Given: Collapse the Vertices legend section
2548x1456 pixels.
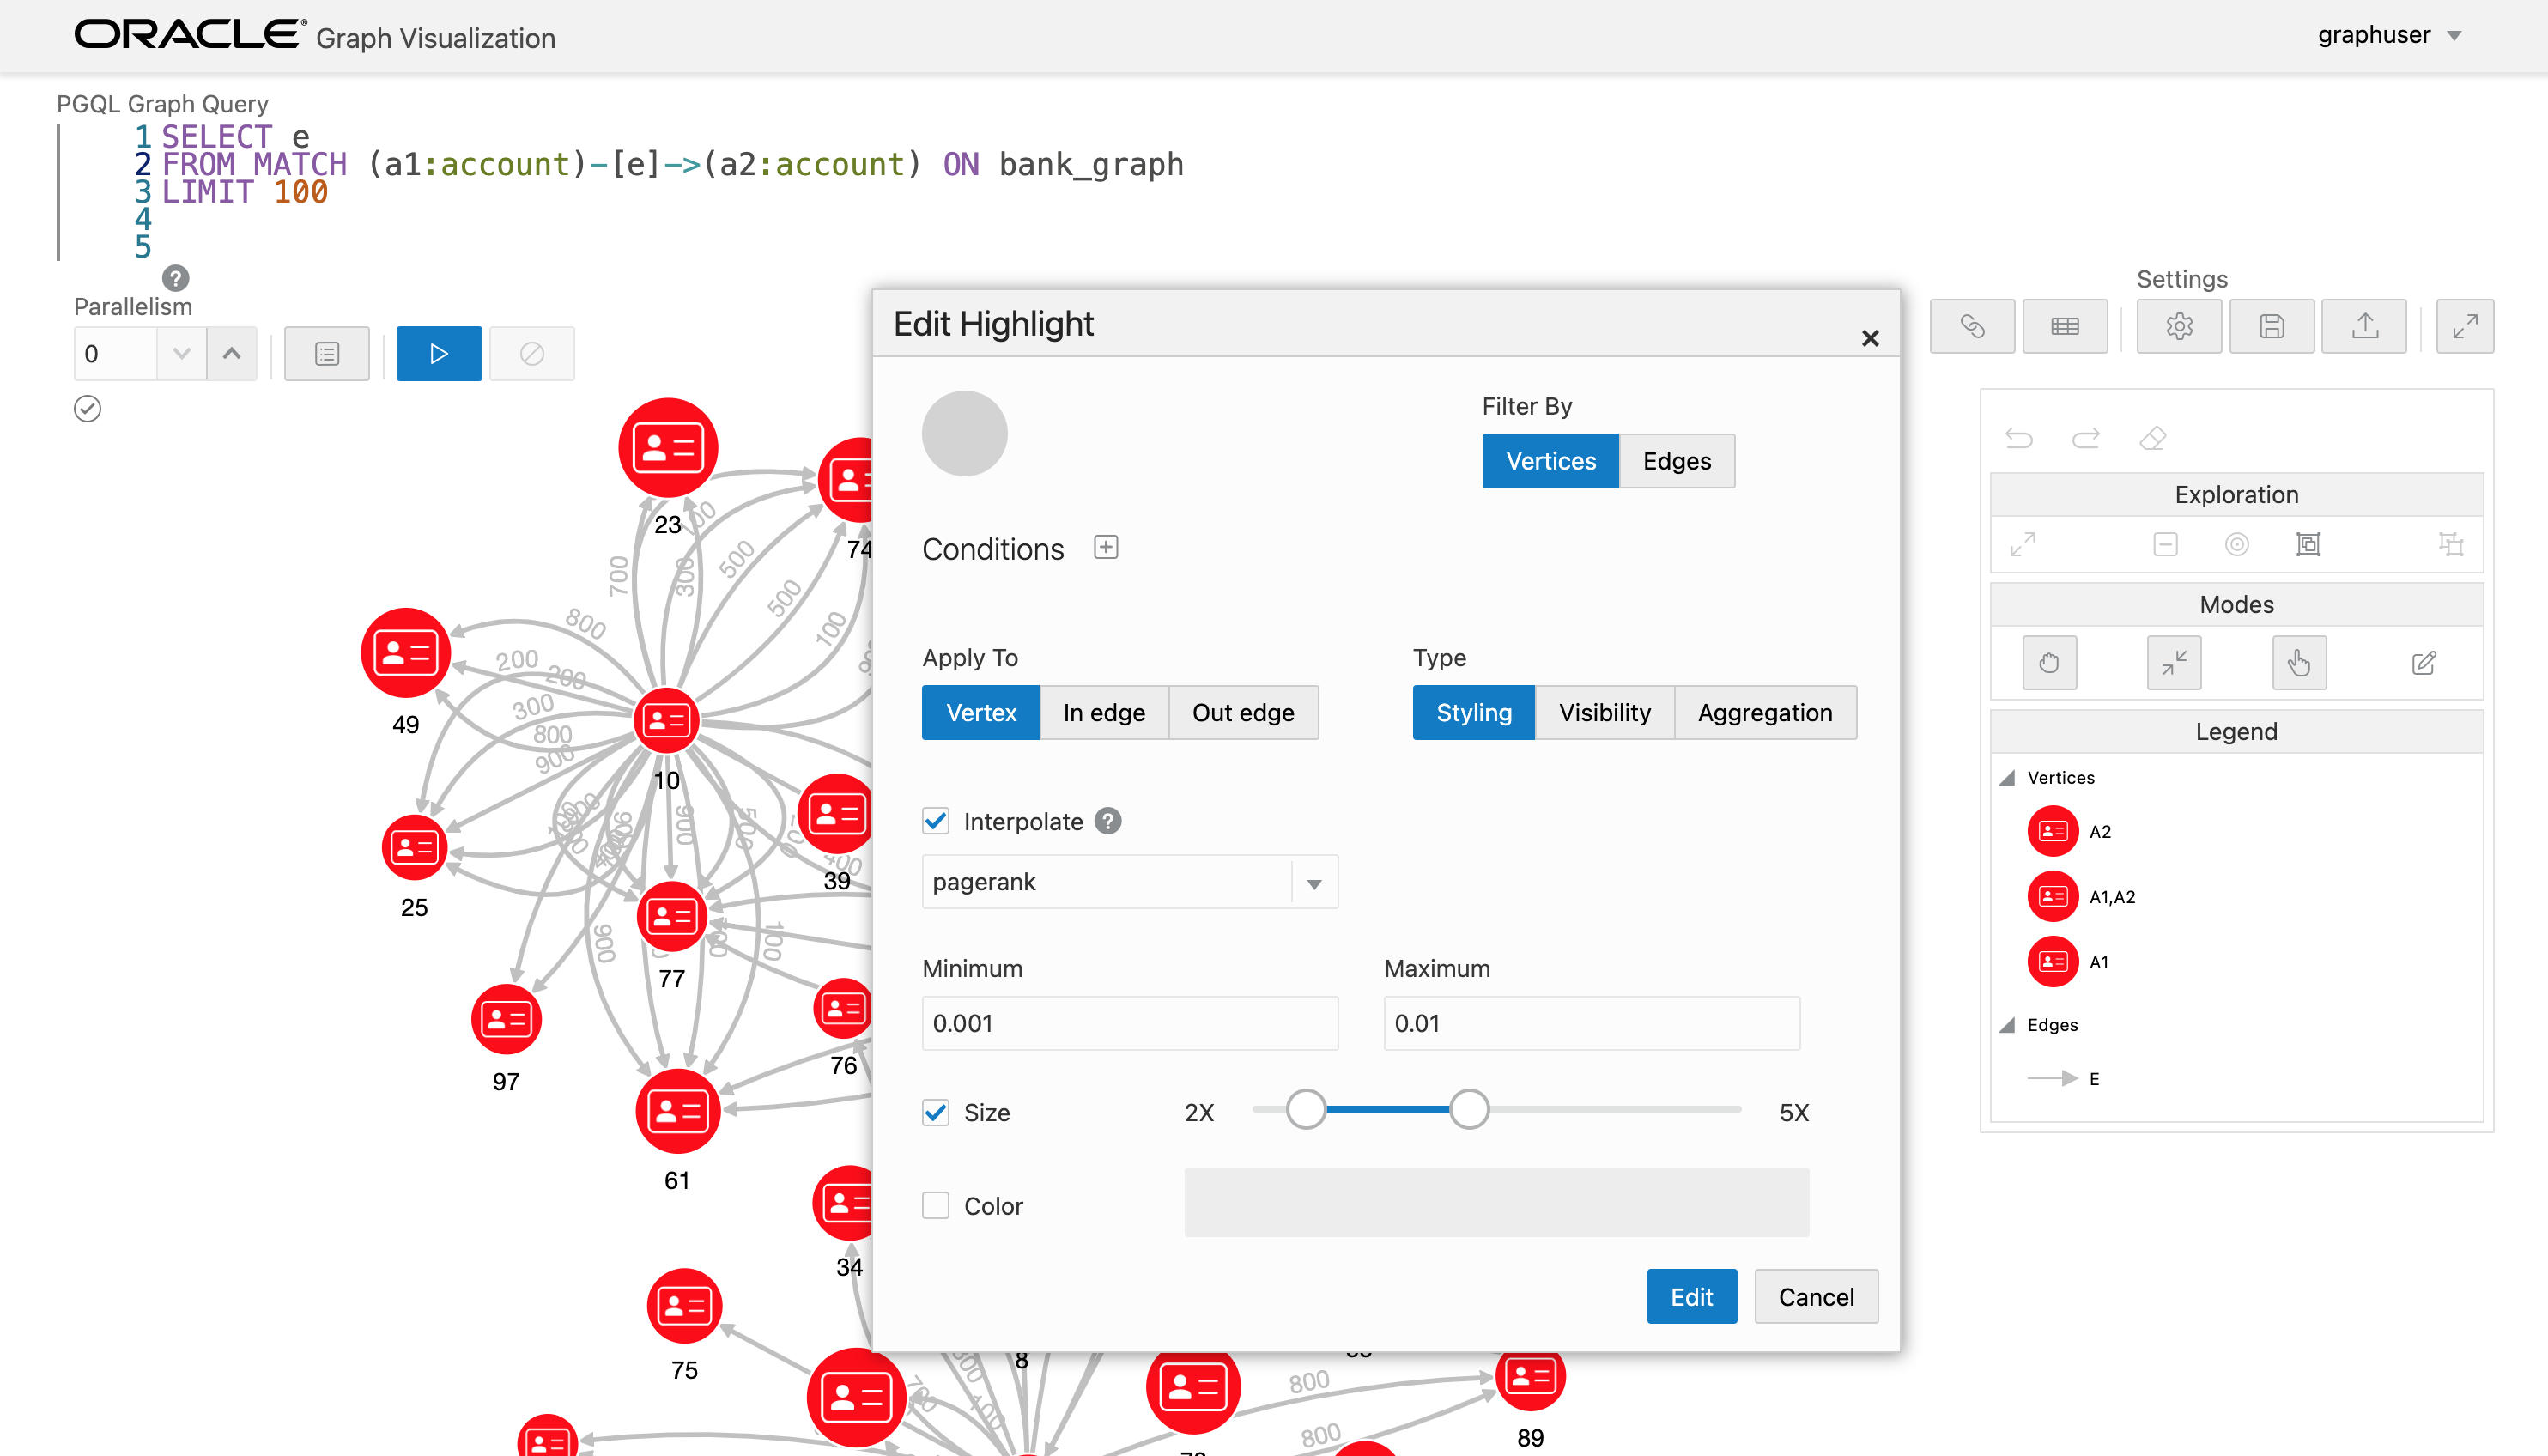Looking at the screenshot, I should 2007,778.
